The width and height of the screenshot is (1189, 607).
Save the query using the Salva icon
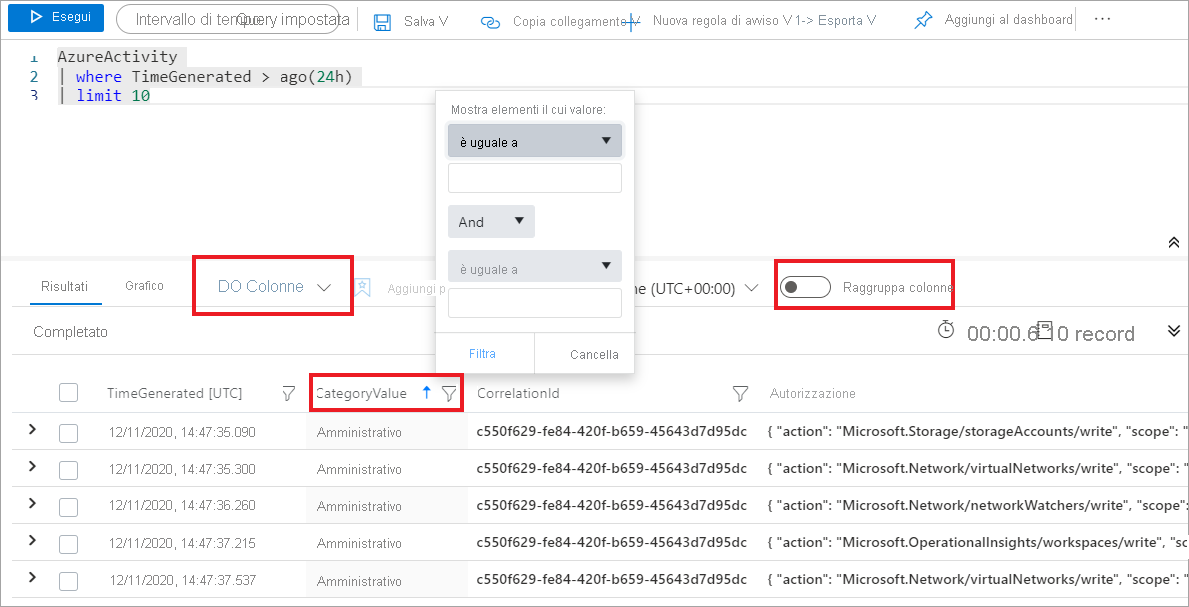pyautogui.click(x=384, y=20)
